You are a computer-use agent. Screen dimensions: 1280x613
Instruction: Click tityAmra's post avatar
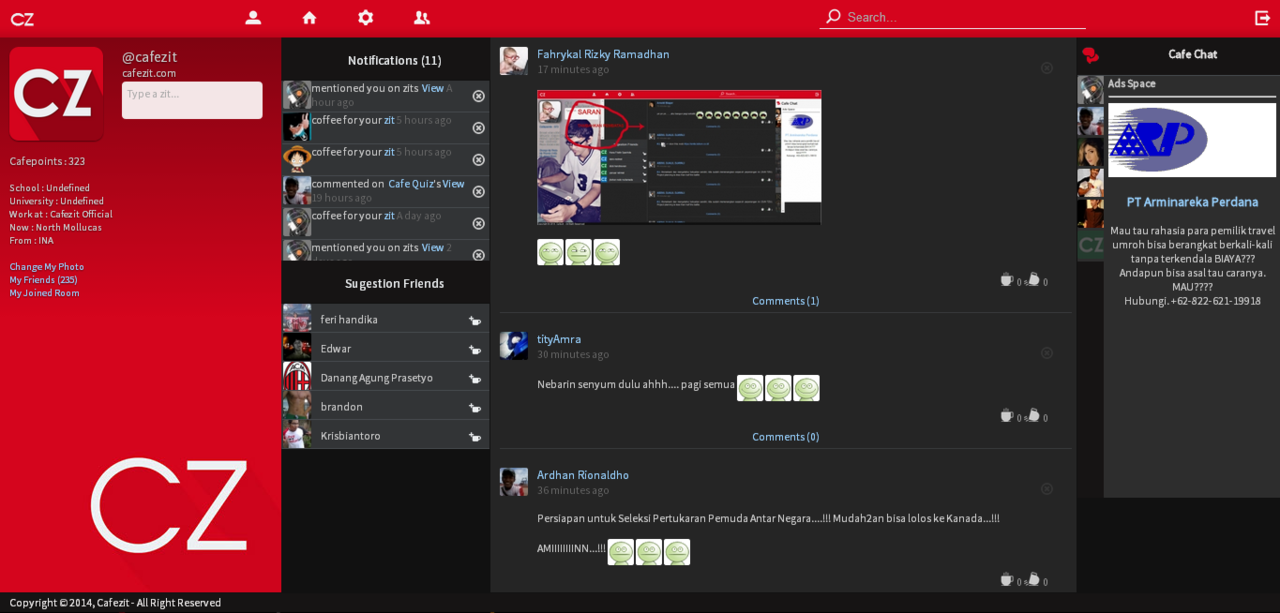click(514, 346)
